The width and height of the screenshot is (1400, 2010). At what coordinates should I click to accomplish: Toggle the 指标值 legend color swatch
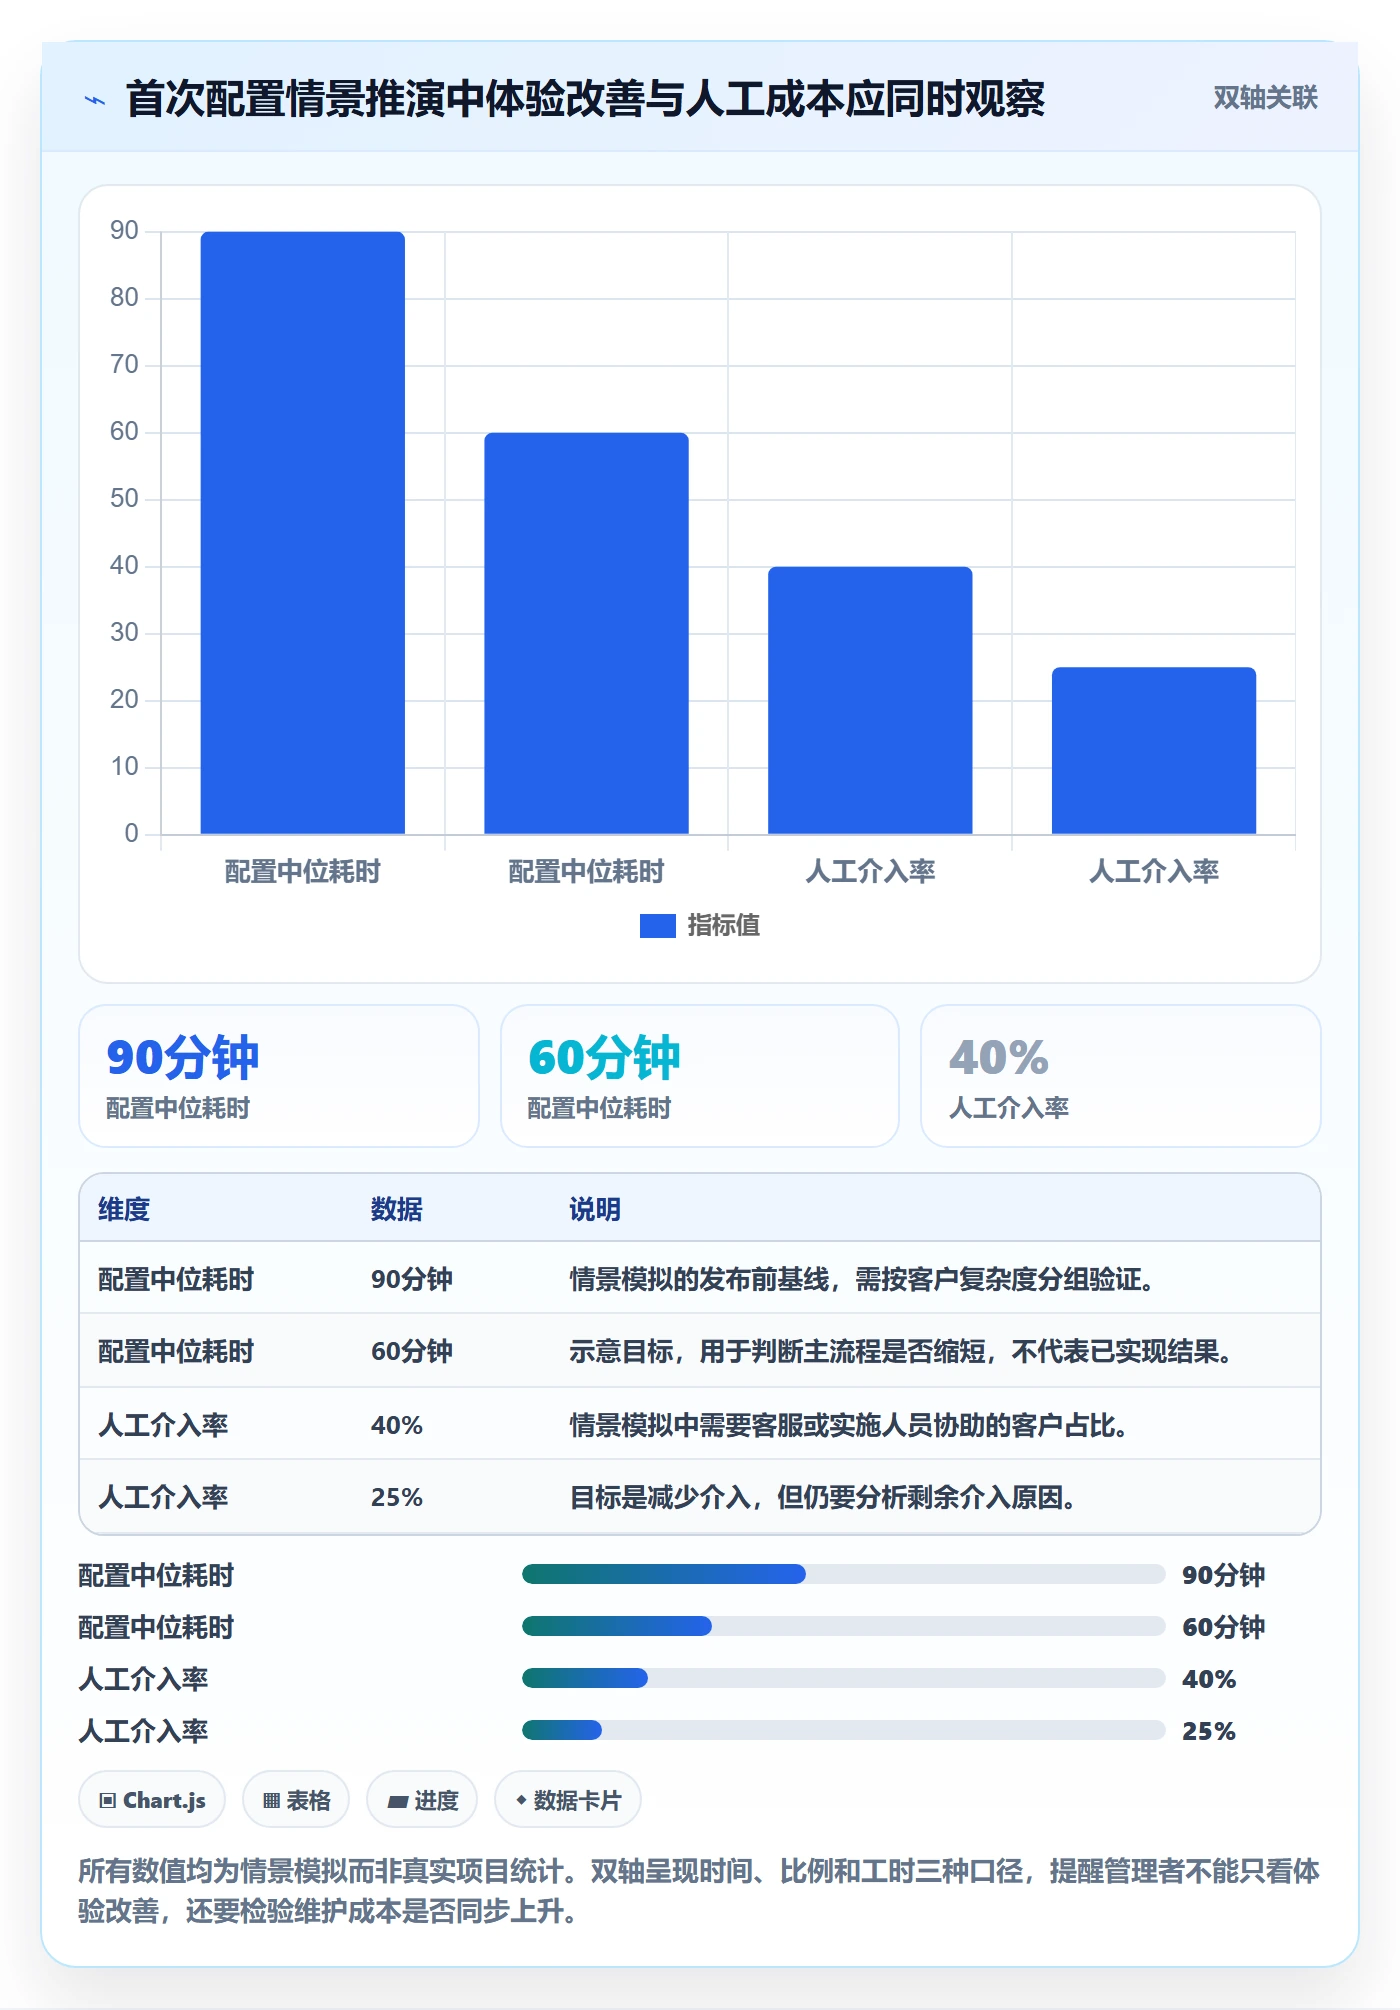click(657, 926)
